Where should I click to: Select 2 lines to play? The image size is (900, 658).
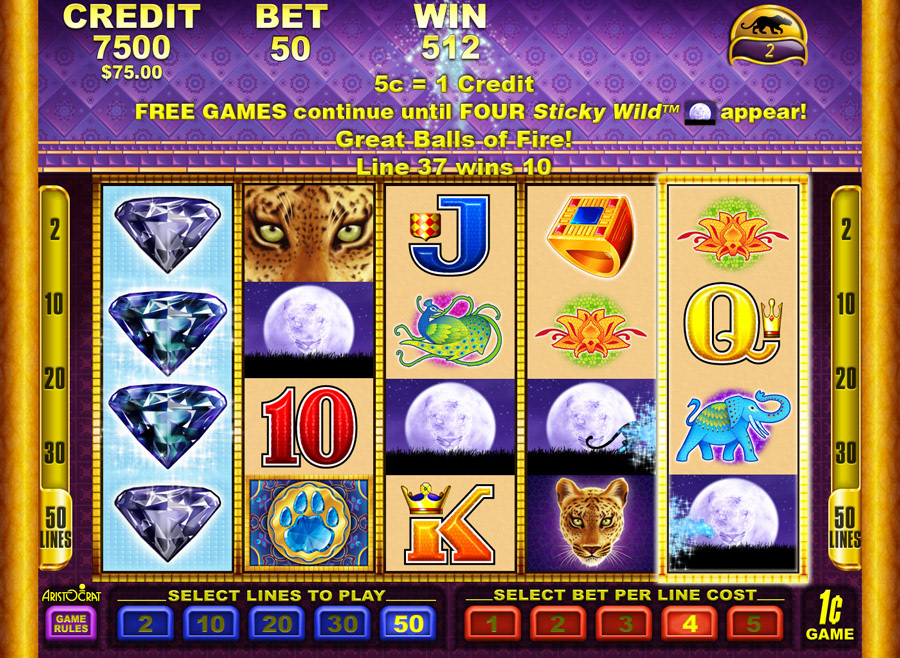tap(145, 624)
